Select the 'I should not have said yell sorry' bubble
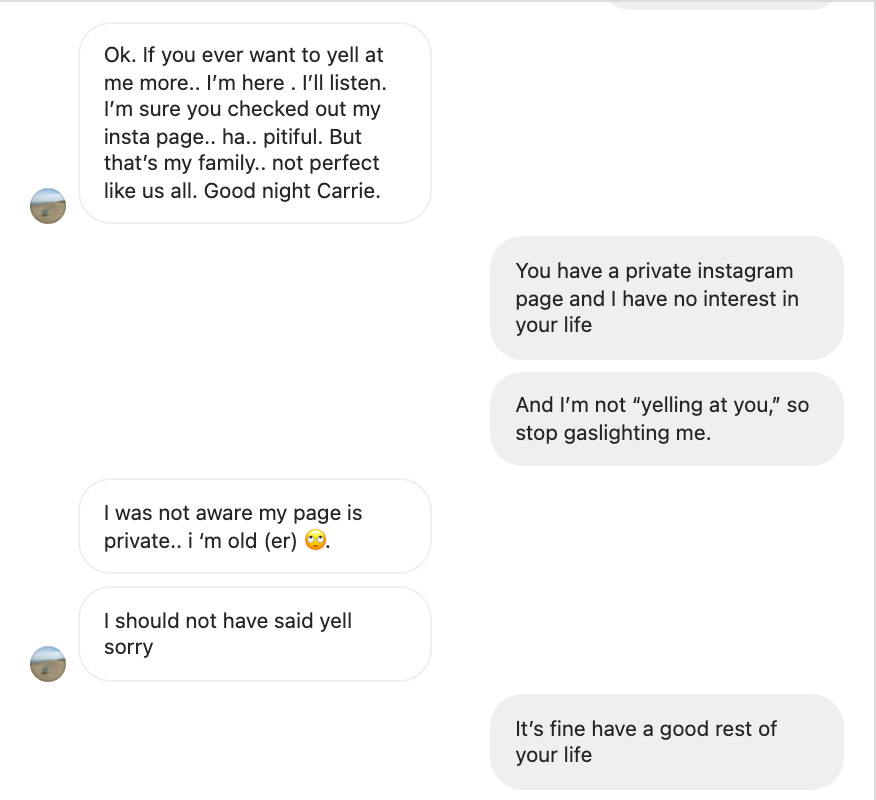Image resolution: width=876 pixels, height=800 pixels. [x=255, y=634]
